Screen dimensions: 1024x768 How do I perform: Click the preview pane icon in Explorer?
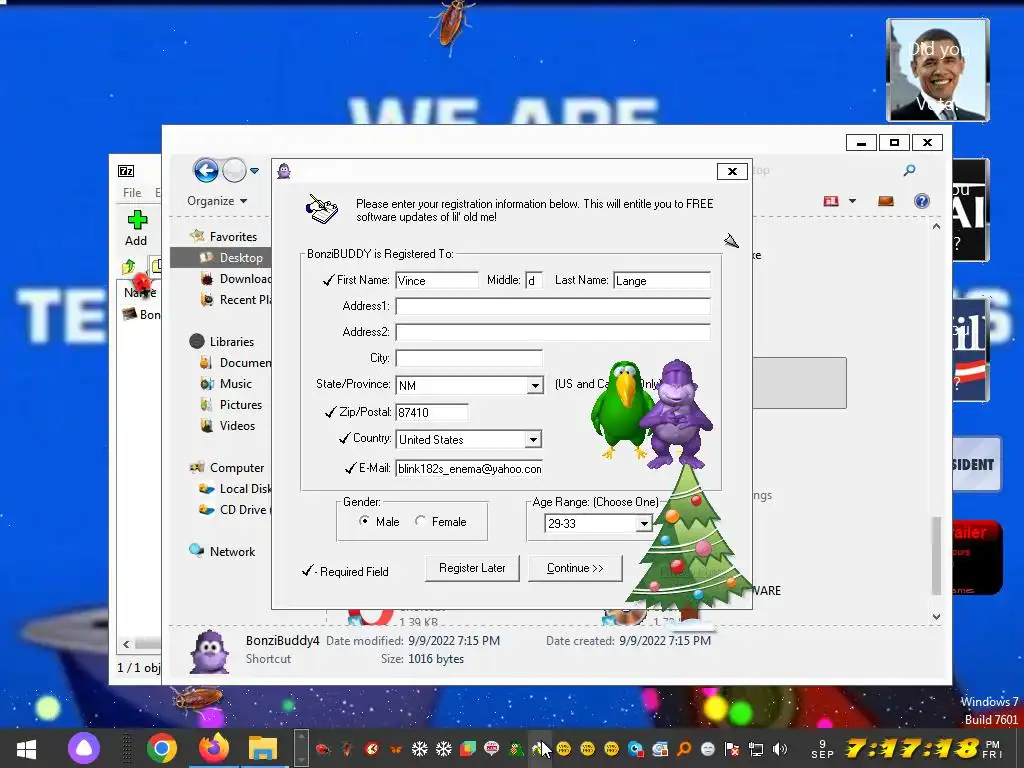pyautogui.click(x=886, y=201)
